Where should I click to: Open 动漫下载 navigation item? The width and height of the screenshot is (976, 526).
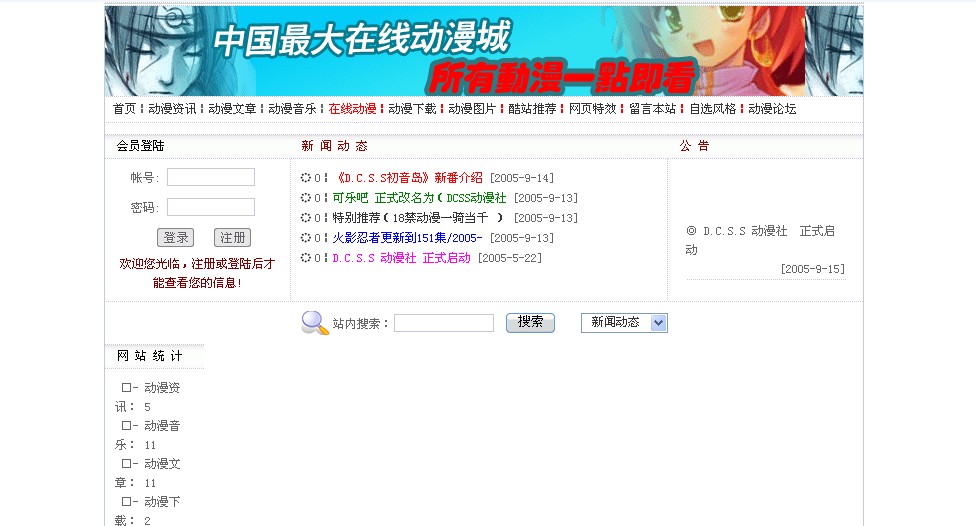click(x=412, y=109)
